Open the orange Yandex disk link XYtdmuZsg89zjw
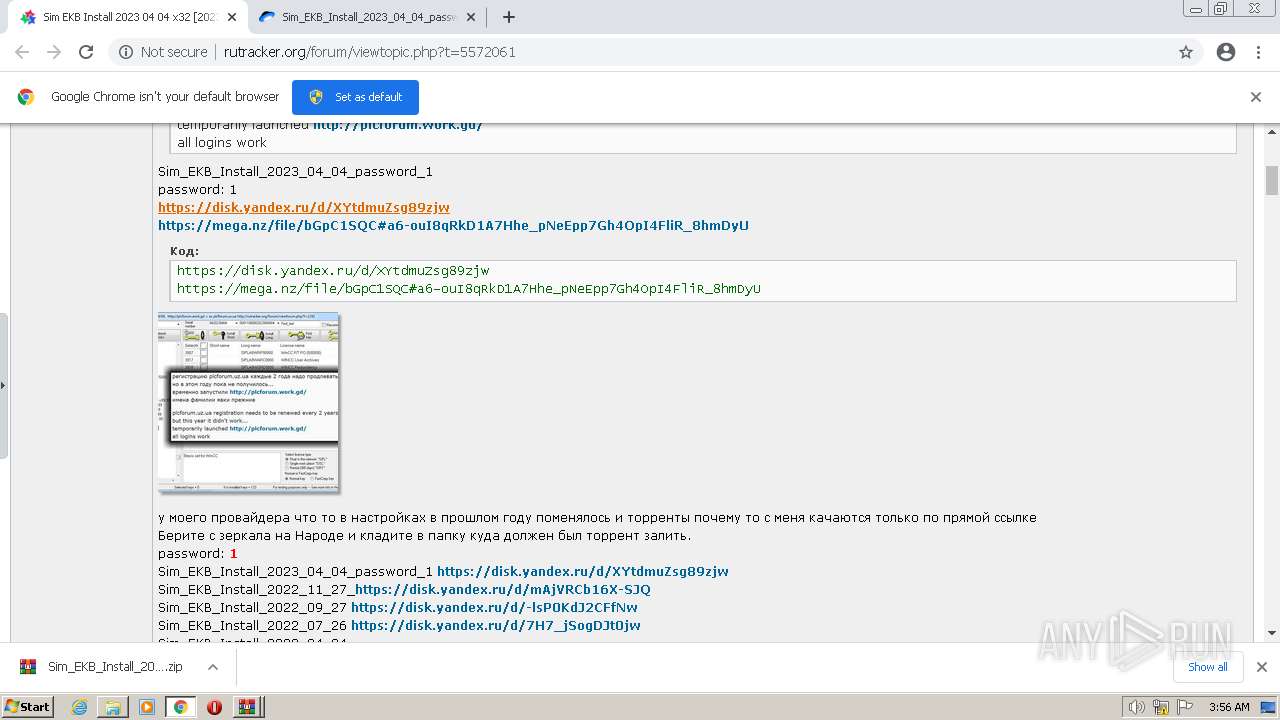The height and width of the screenshot is (720, 1280). click(x=304, y=208)
